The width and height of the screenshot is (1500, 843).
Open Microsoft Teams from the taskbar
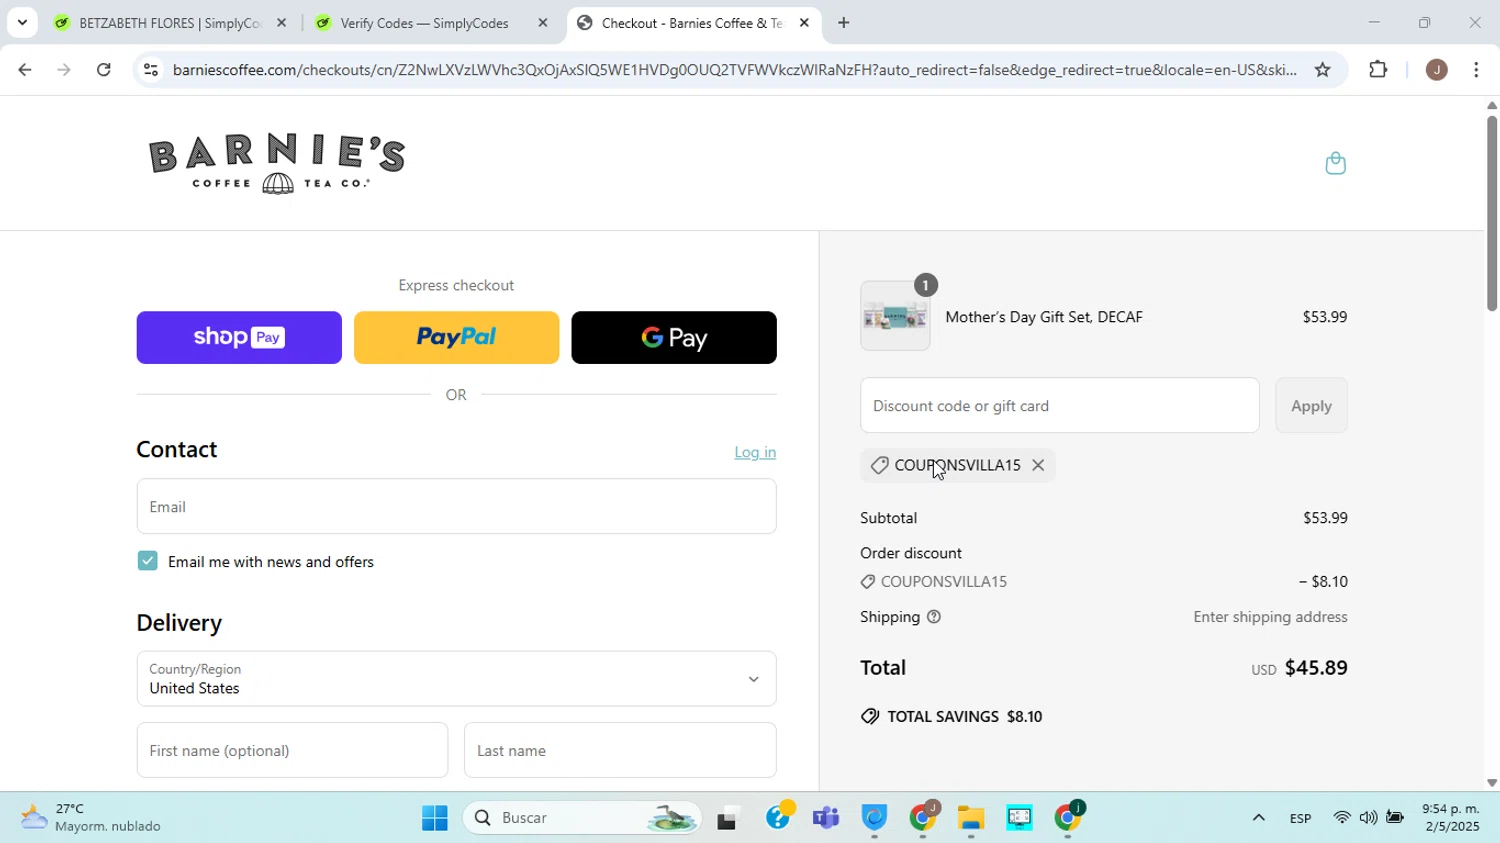tap(826, 818)
